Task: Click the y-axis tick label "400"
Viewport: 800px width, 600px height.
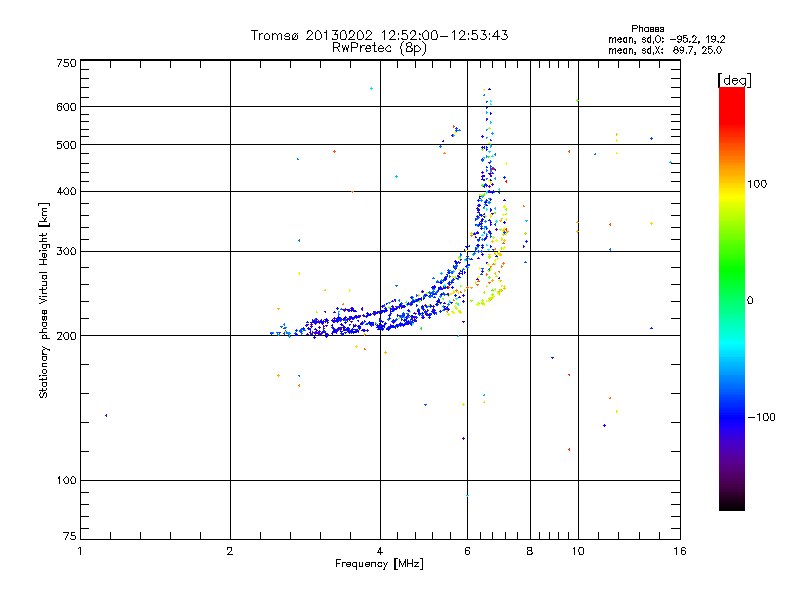Action: [x=66, y=191]
